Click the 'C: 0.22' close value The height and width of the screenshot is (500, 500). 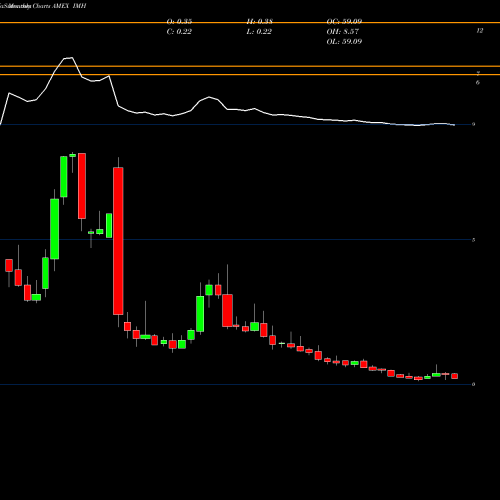pyautogui.click(x=179, y=32)
